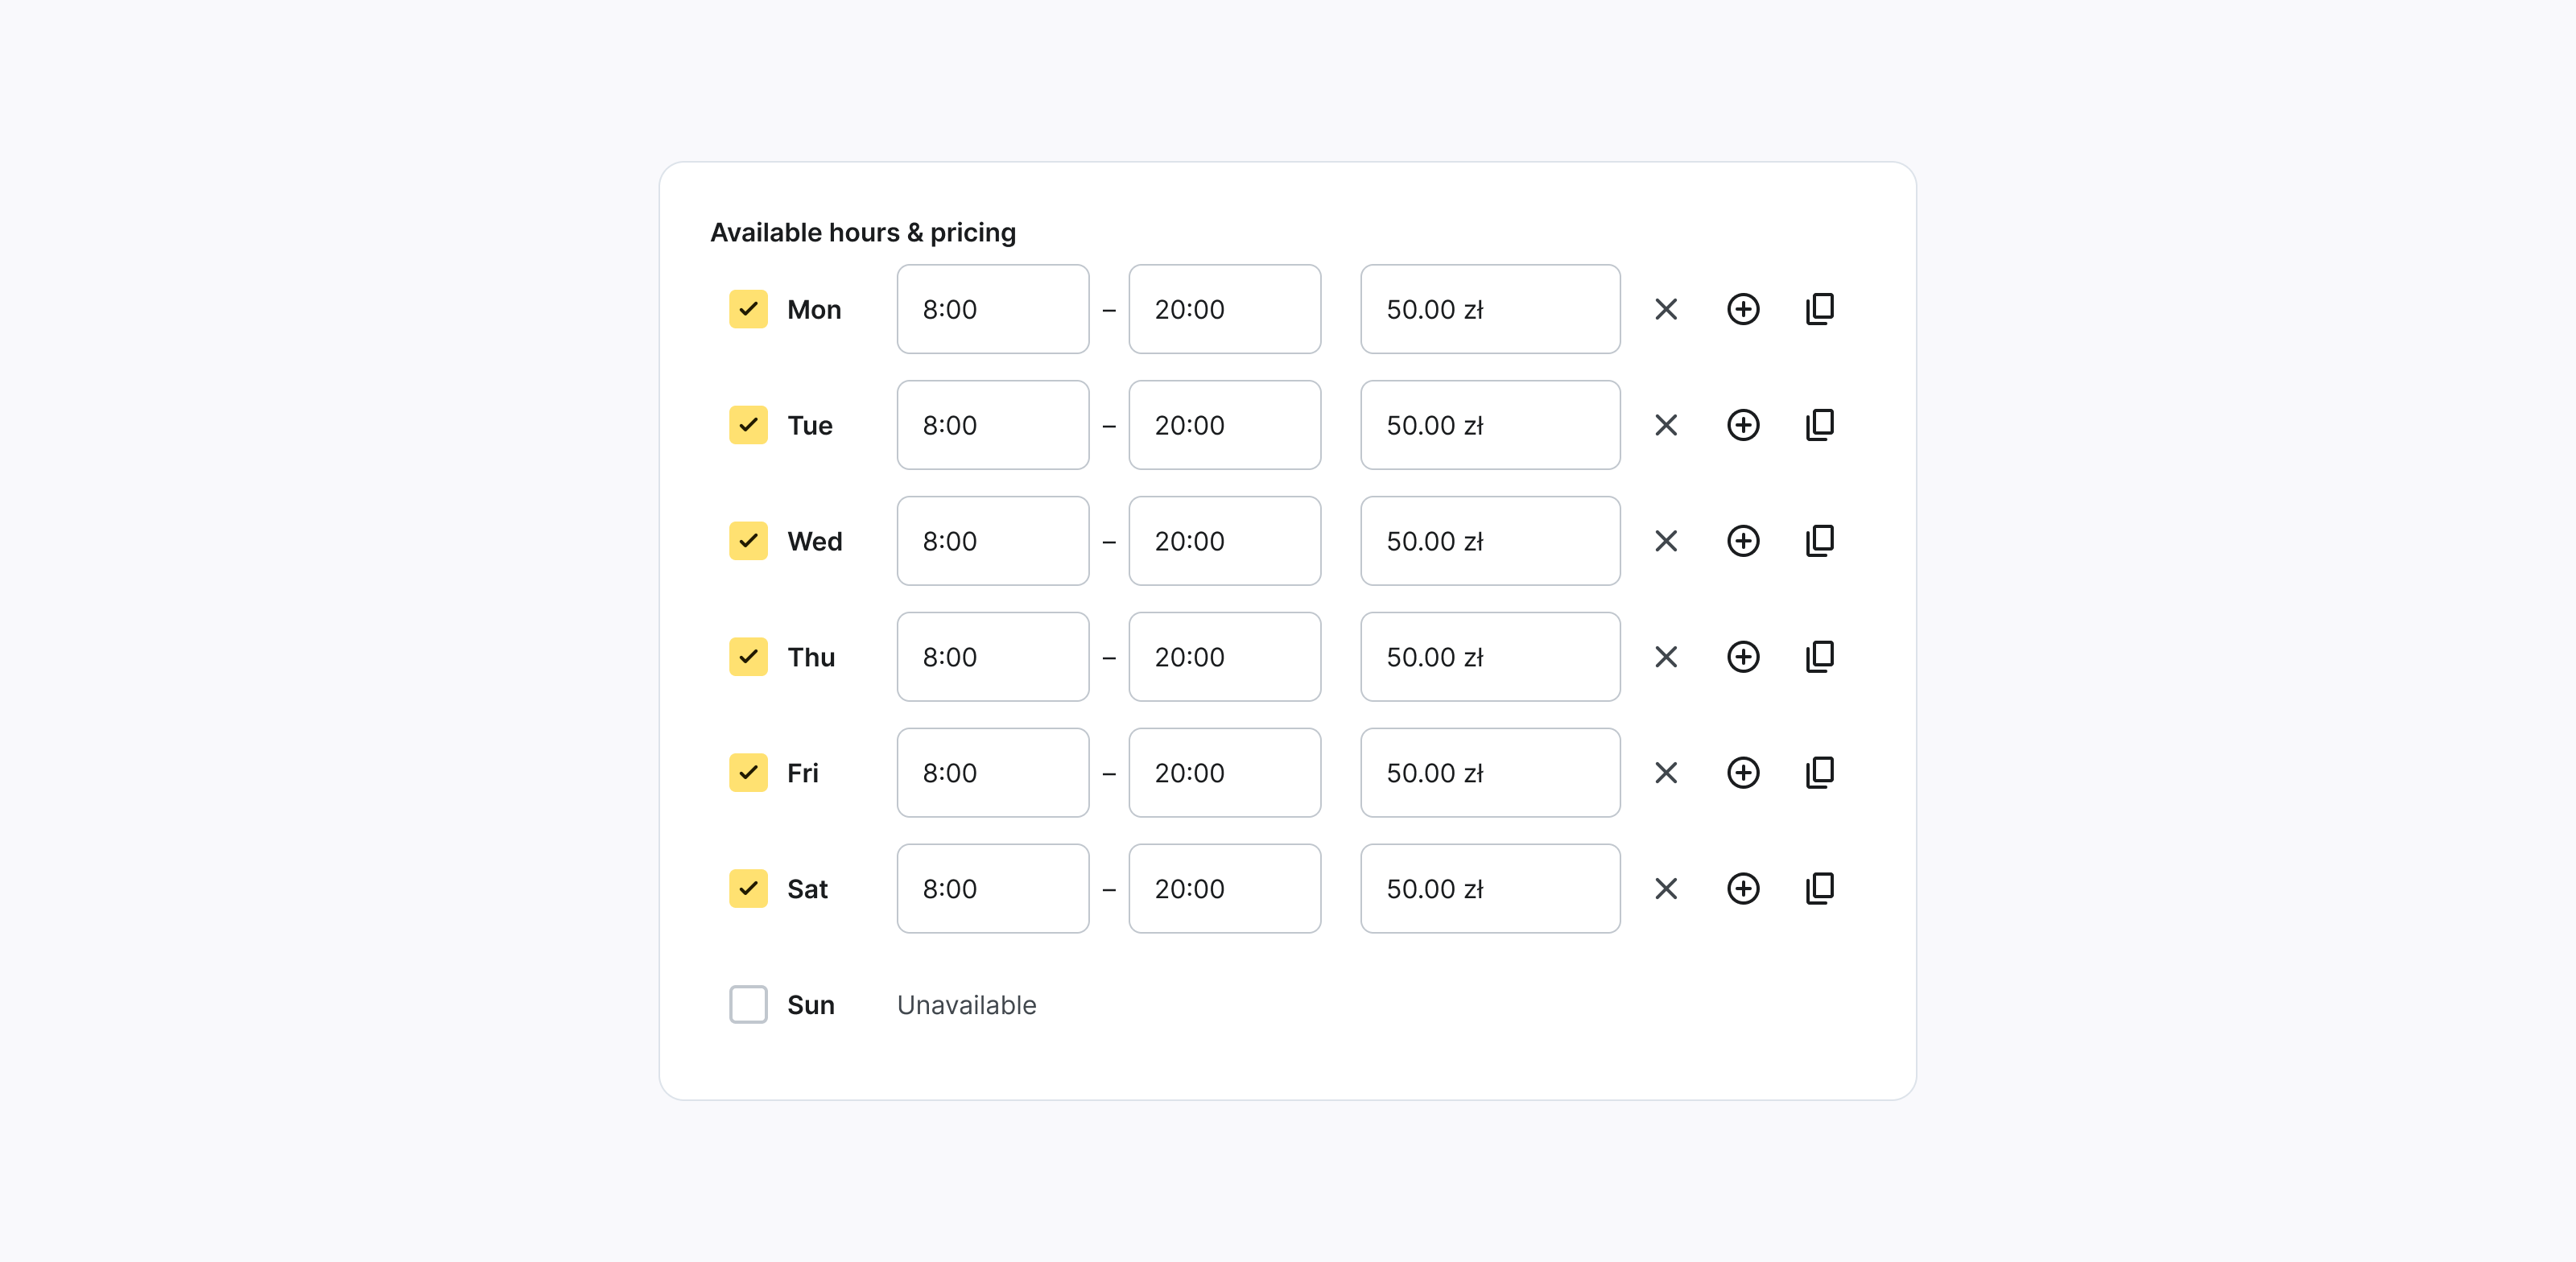Screen dimensions: 2576x1262
Task: Copy Monday's hours to other days
Action: (x=1819, y=309)
